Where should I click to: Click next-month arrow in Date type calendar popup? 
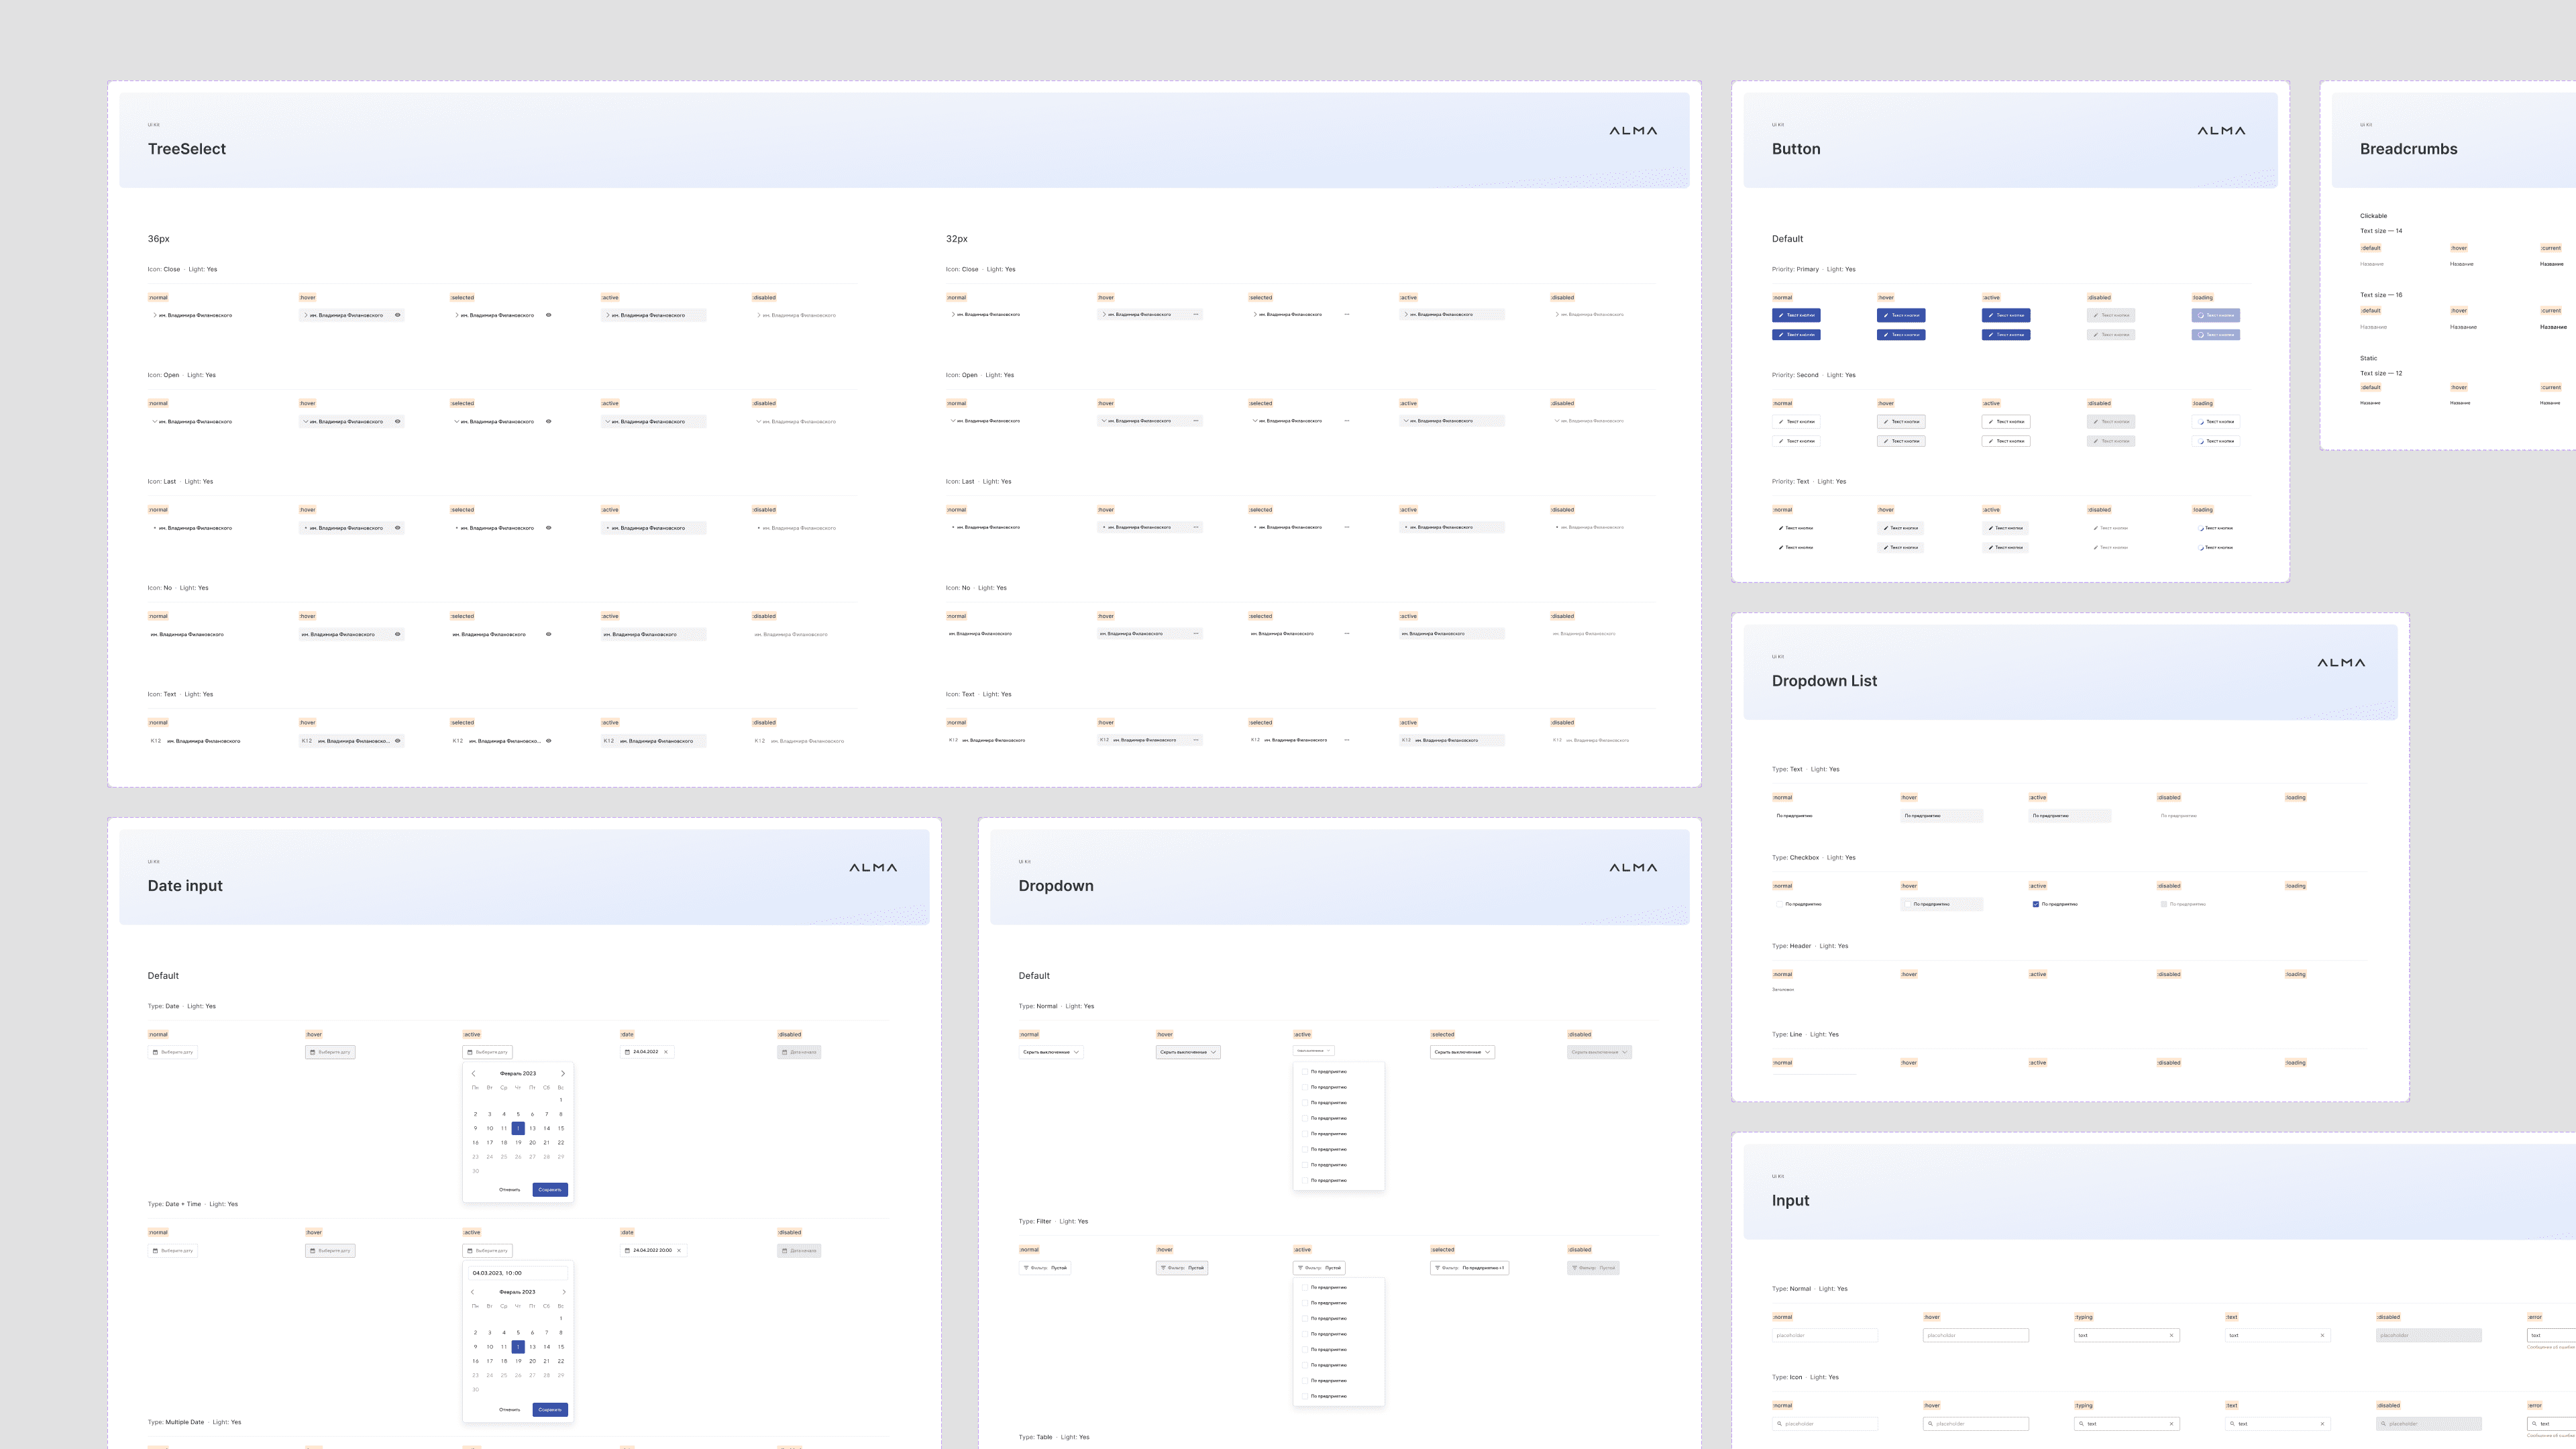563,1074
